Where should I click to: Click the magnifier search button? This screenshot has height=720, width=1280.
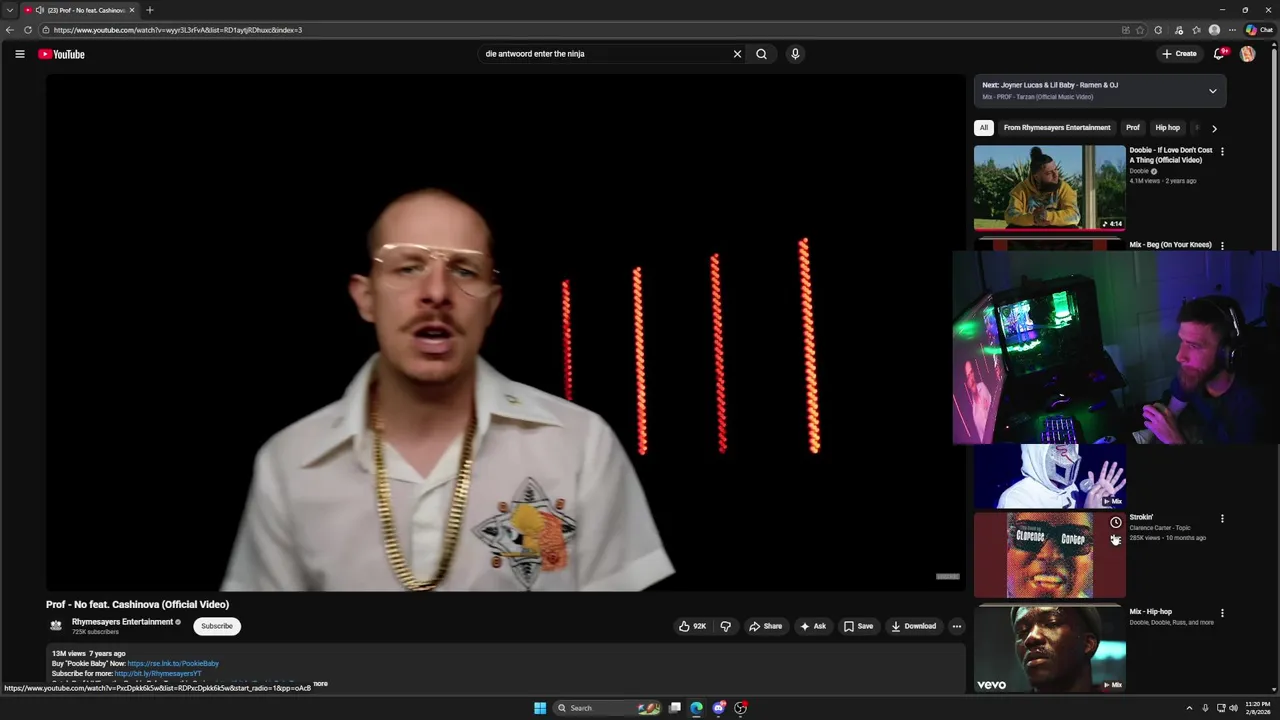tap(761, 54)
